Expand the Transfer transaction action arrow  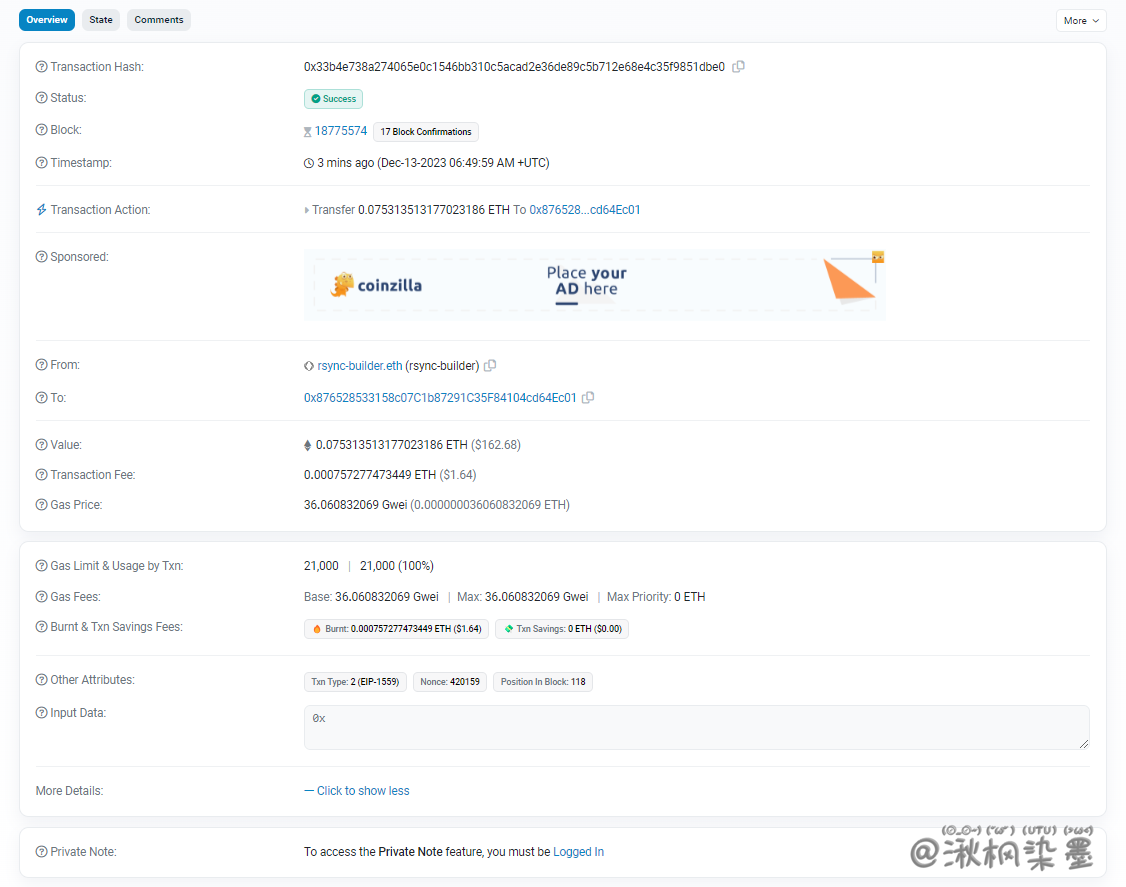tap(307, 211)
